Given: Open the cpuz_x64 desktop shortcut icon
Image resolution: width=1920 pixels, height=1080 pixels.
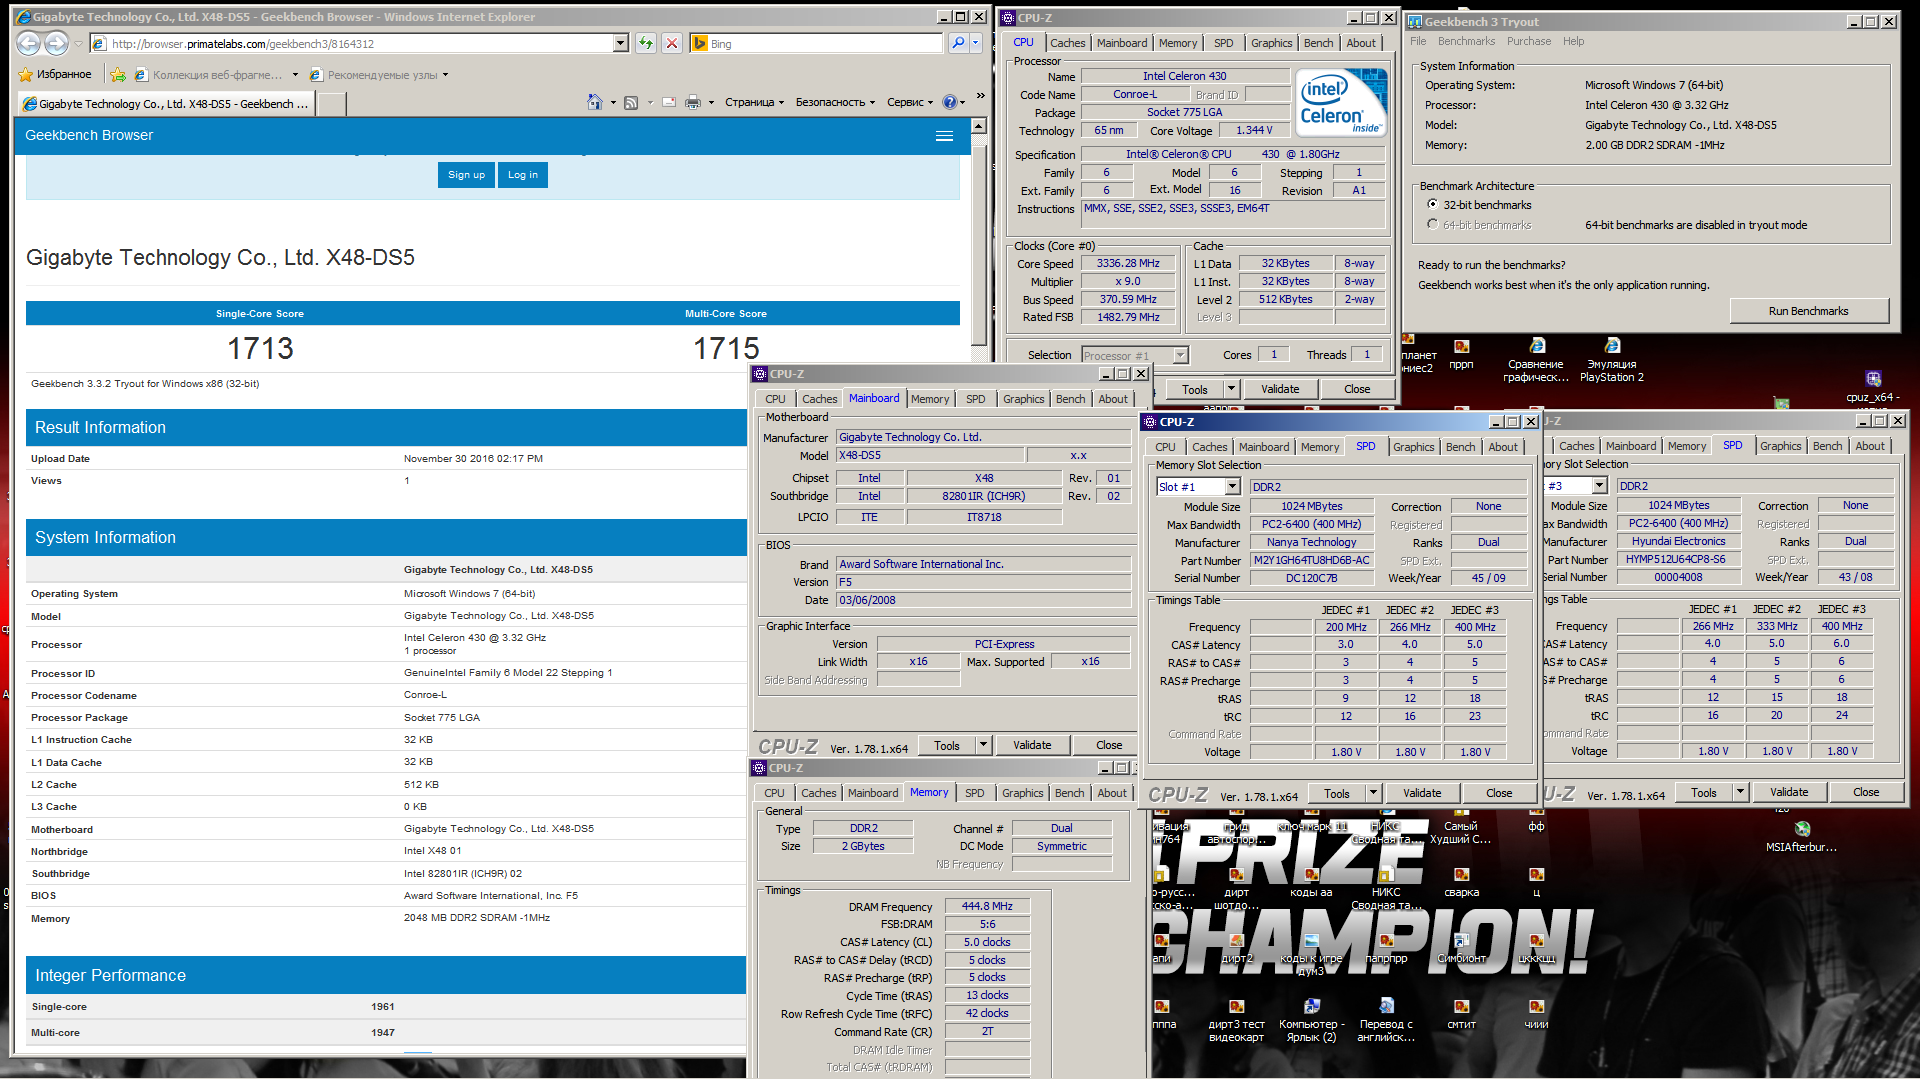Looking at the screenshot, I should (1873, 386).
